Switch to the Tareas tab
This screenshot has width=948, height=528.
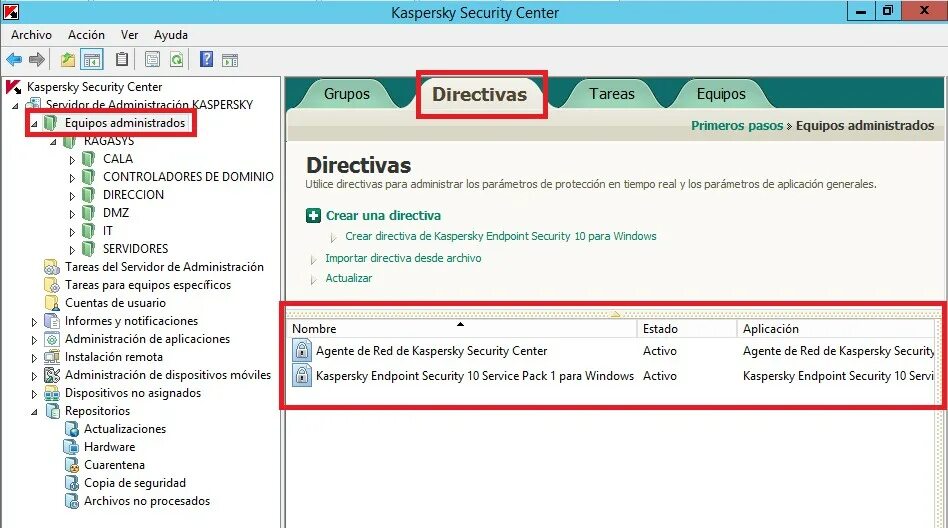coord(612,94)
